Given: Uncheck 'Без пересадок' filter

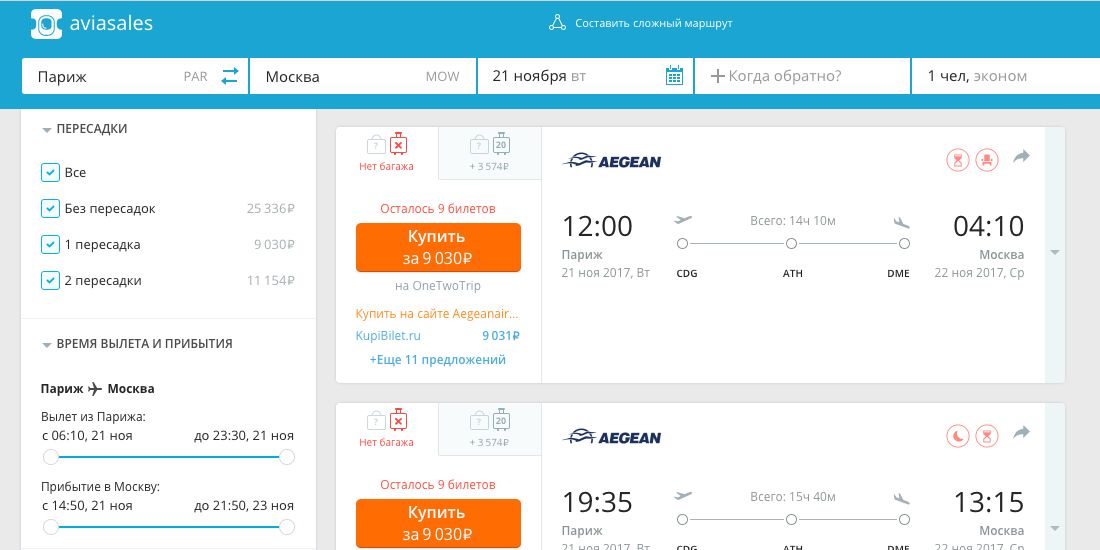Looking at the screenshot, I should coord(50,209).
